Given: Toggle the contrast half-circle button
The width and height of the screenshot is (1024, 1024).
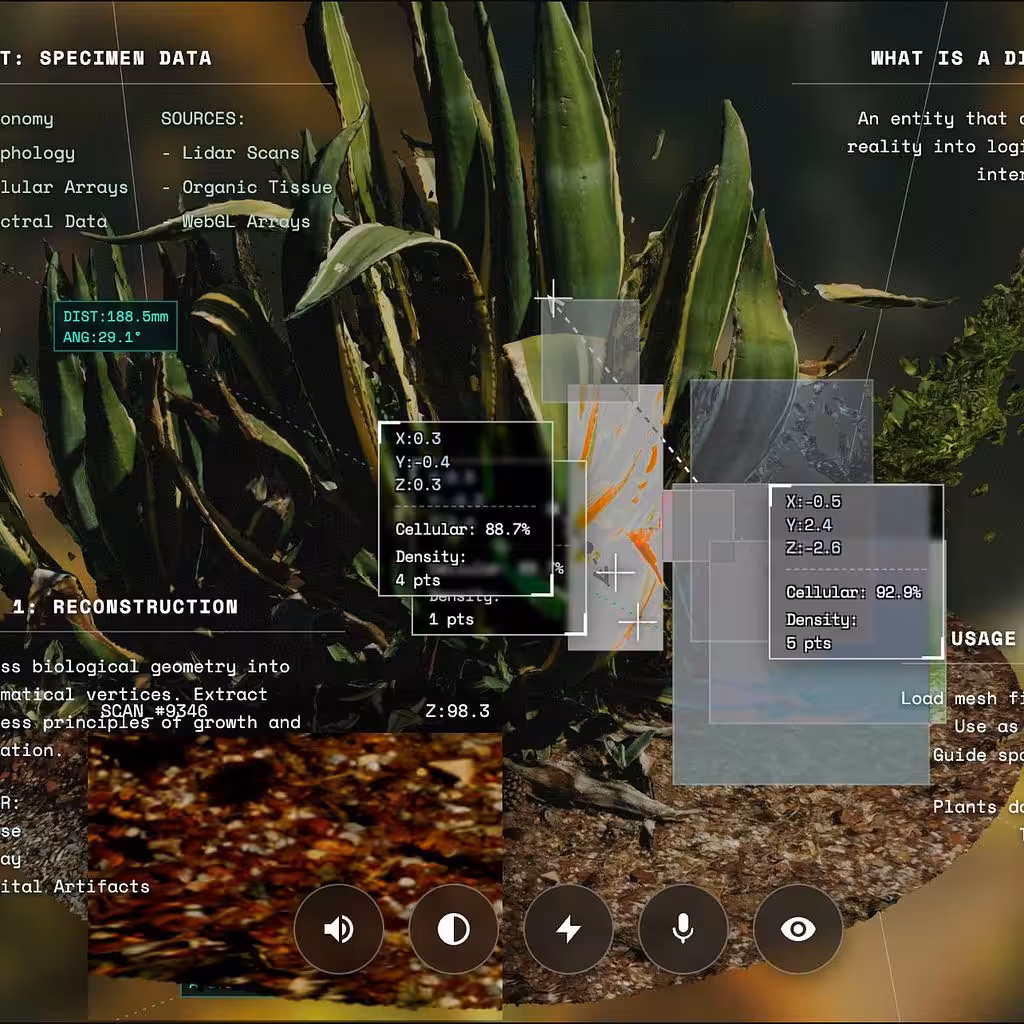Looking at the screenshot, I should [x=453, y=929].
